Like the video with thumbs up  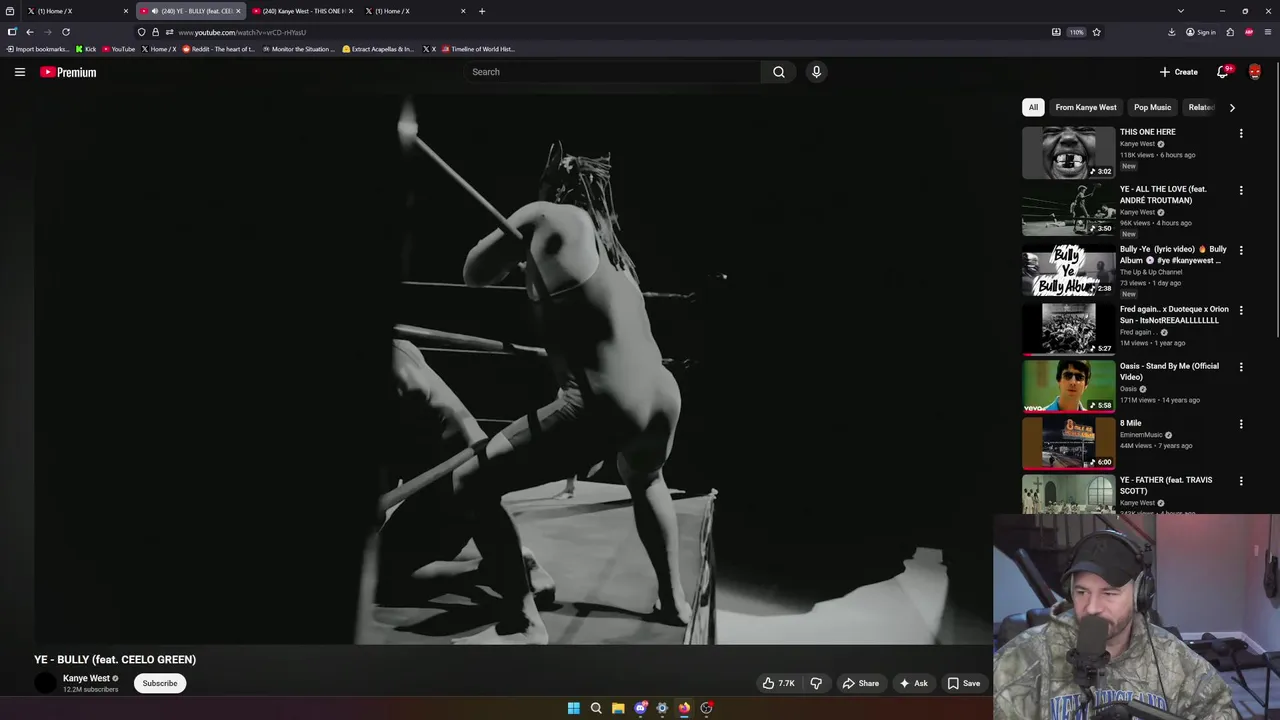tap(779, 683)
